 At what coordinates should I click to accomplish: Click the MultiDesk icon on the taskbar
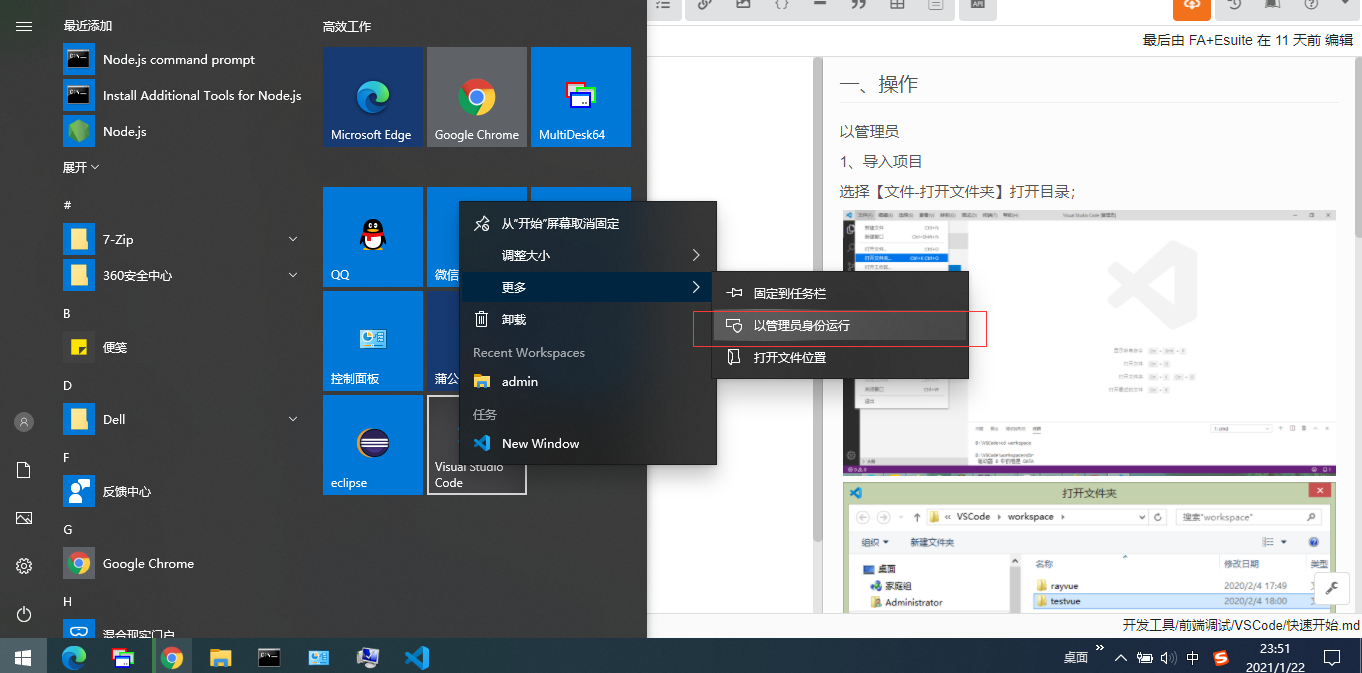123,657
